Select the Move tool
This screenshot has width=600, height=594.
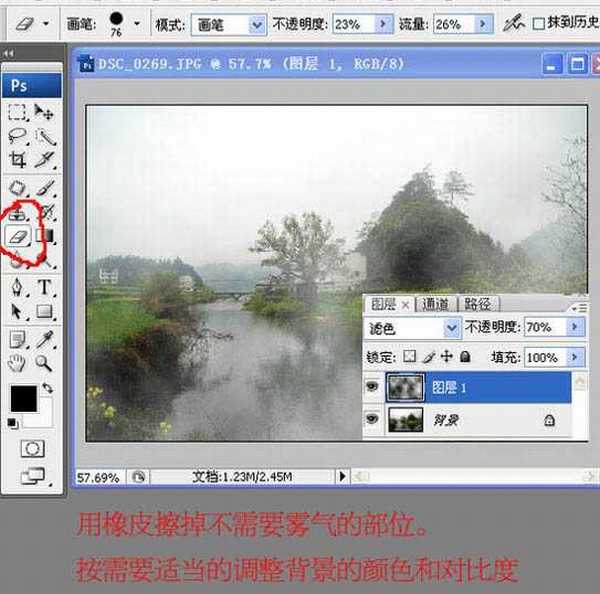click(x=44, y=112)
